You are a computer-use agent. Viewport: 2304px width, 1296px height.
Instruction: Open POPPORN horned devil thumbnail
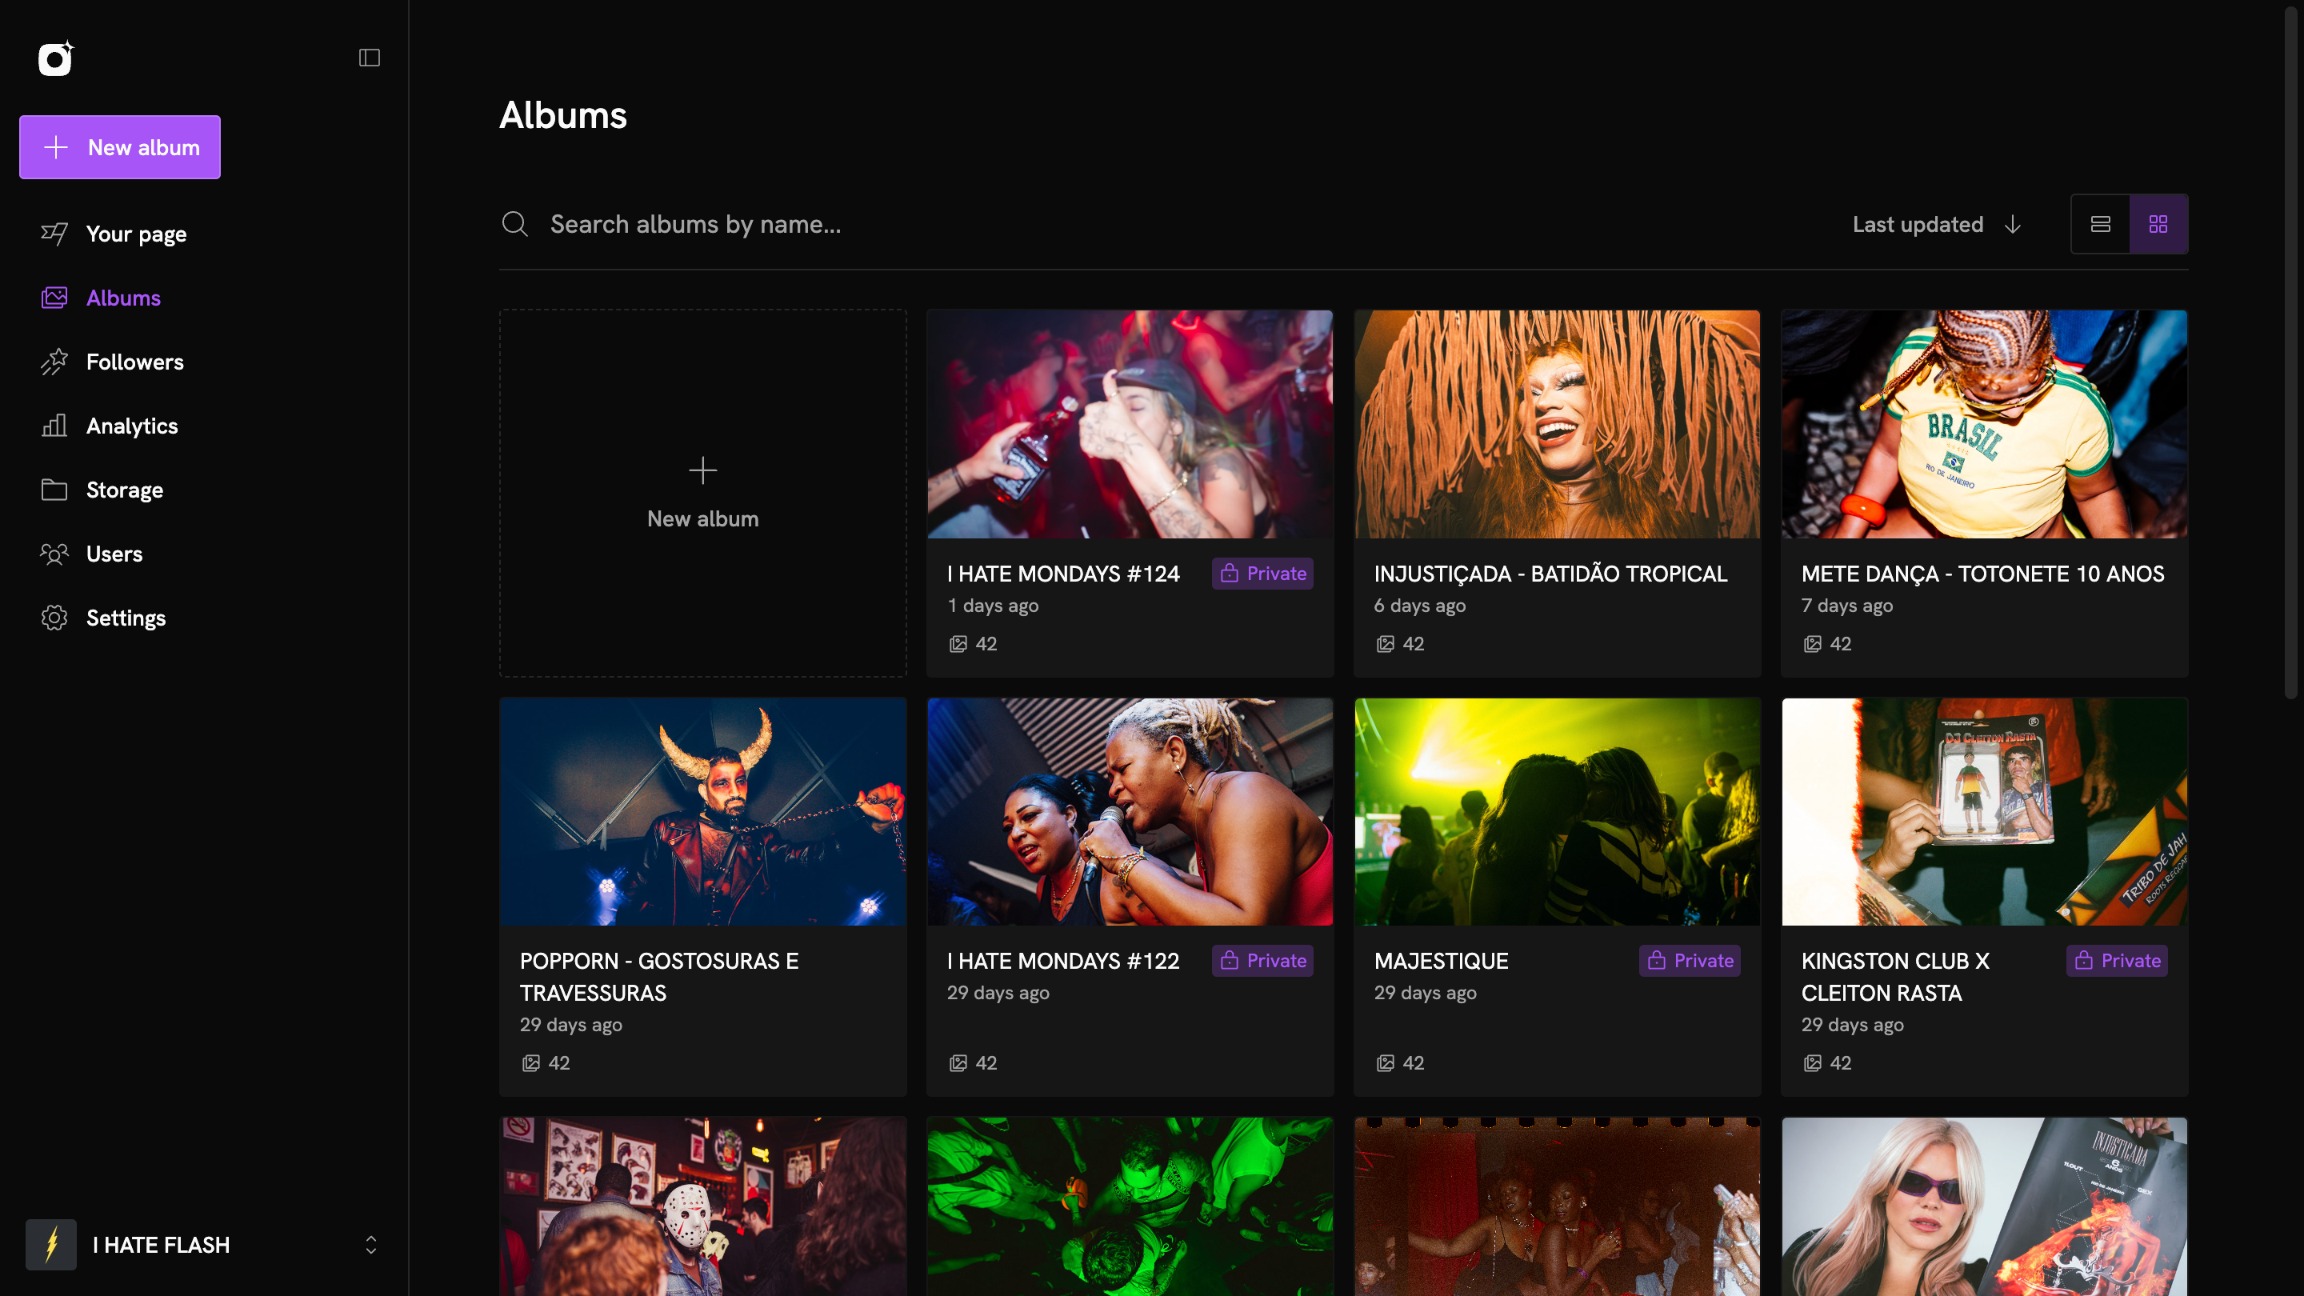coord(703,811)
